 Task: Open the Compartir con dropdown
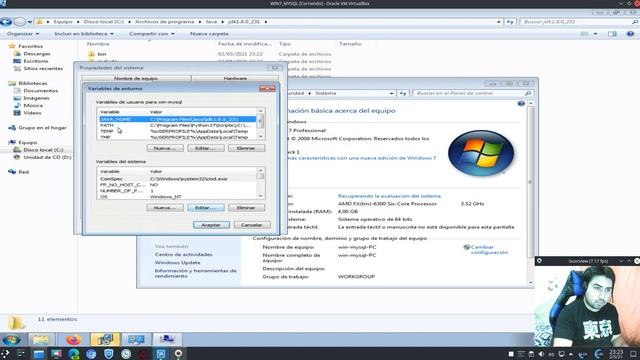[x=152, y=34]
